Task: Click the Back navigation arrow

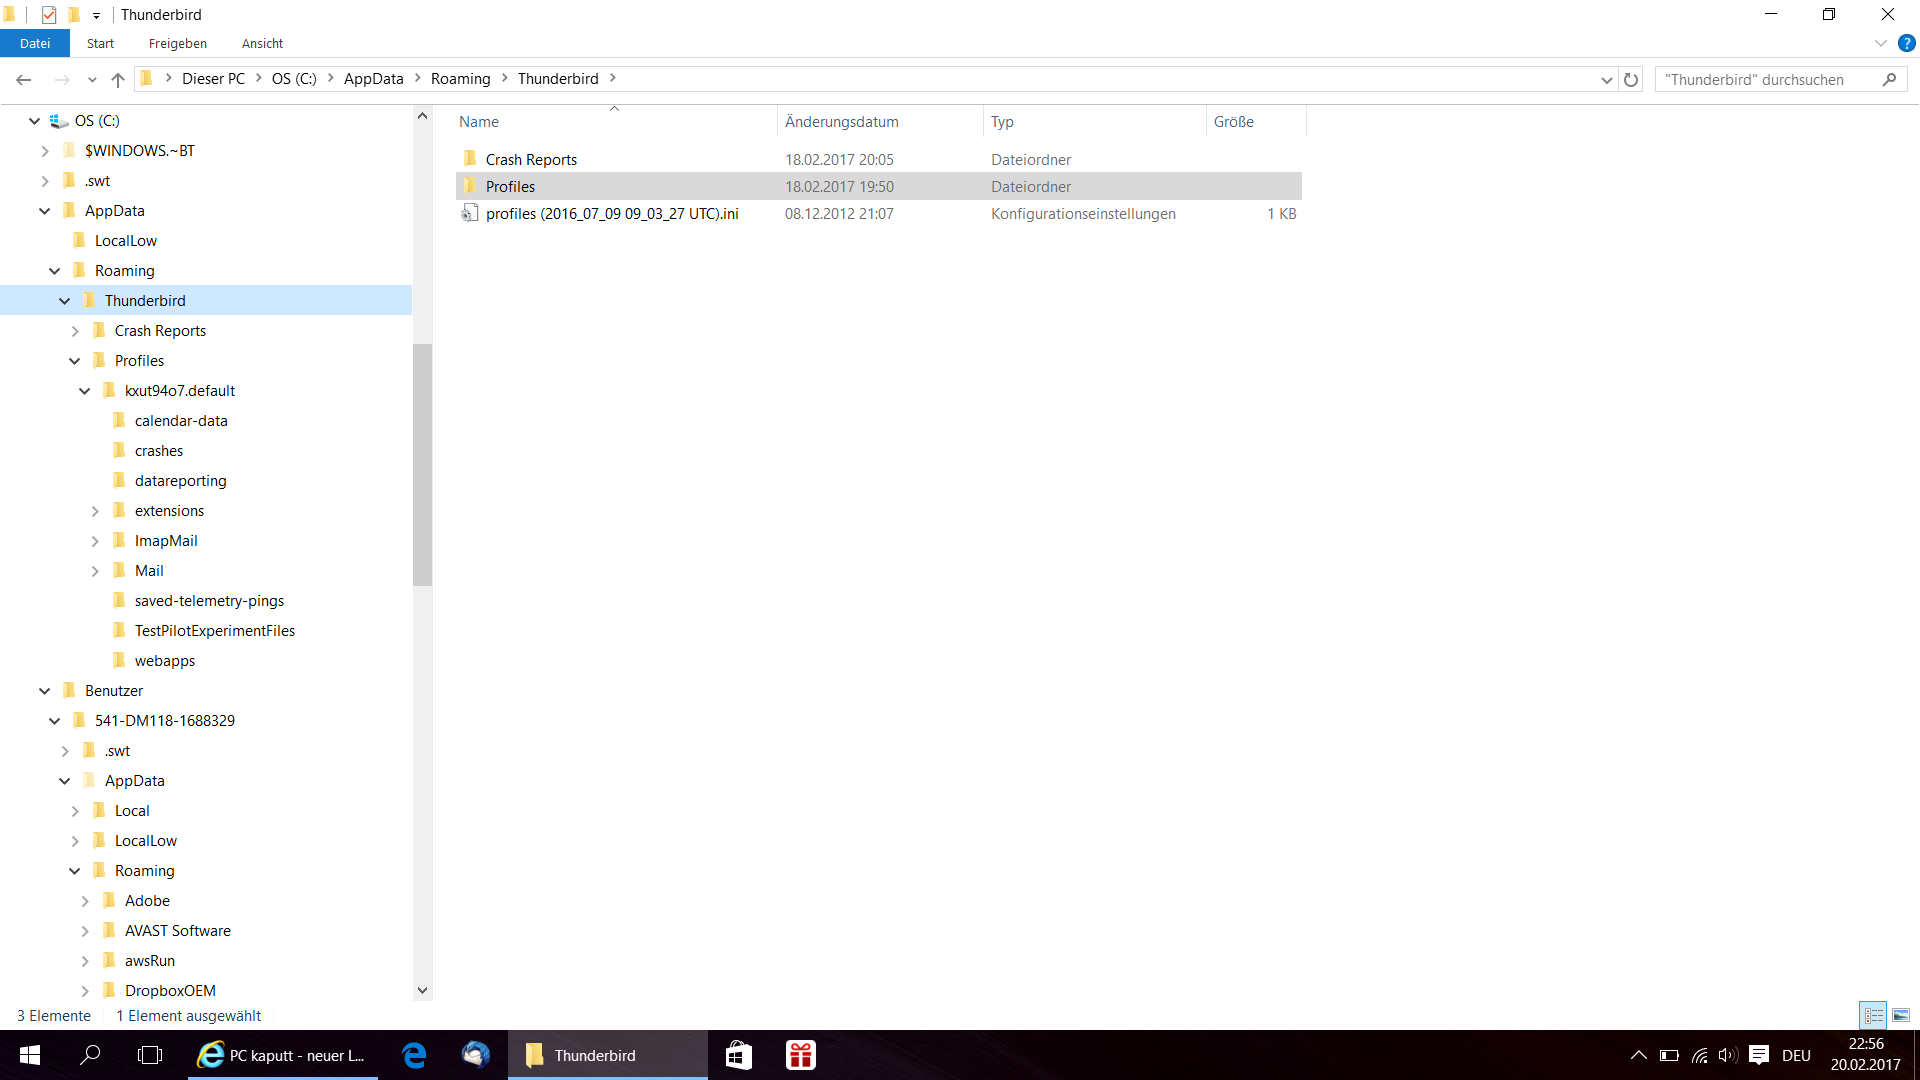Action: 24,79
